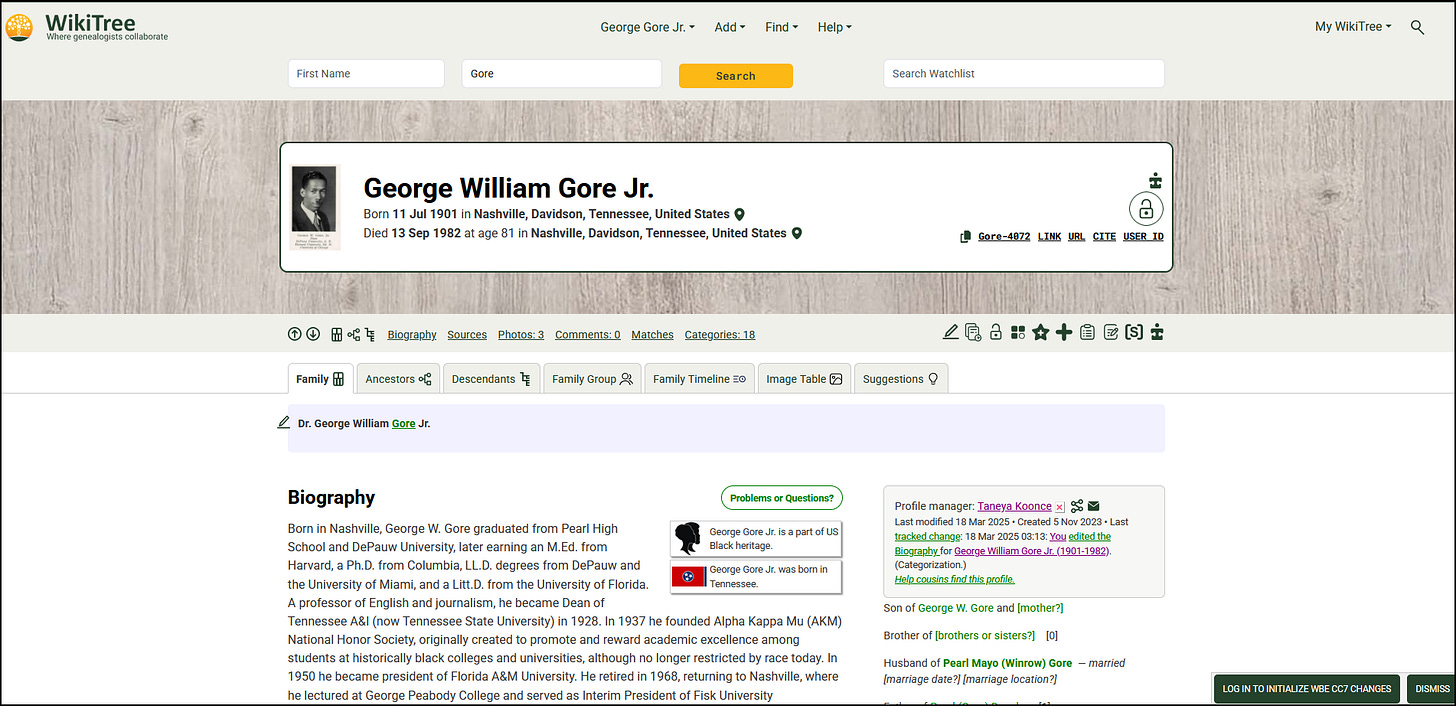The width and height of the screenshot is (1456, 706).
Task: Click the circled open-padlock privacy icon
Action: (x=1146, y=209)
